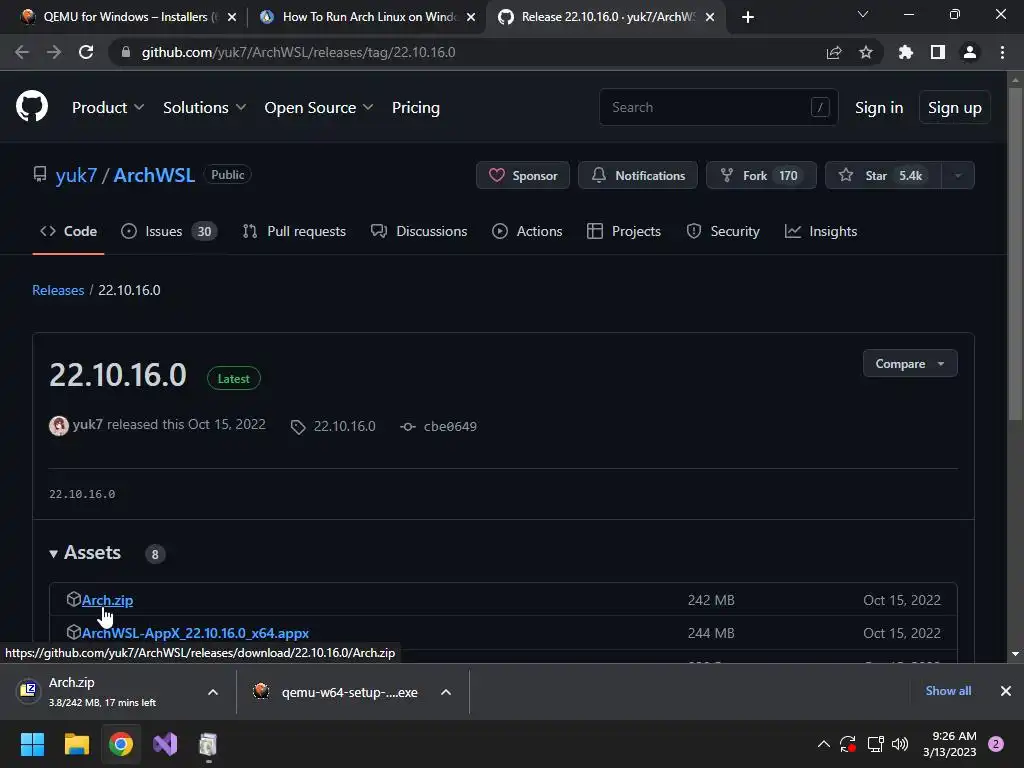Open File Explorer from the taskbar
The width and height of the screenshot is (1024, 768).
coord(76,744)
